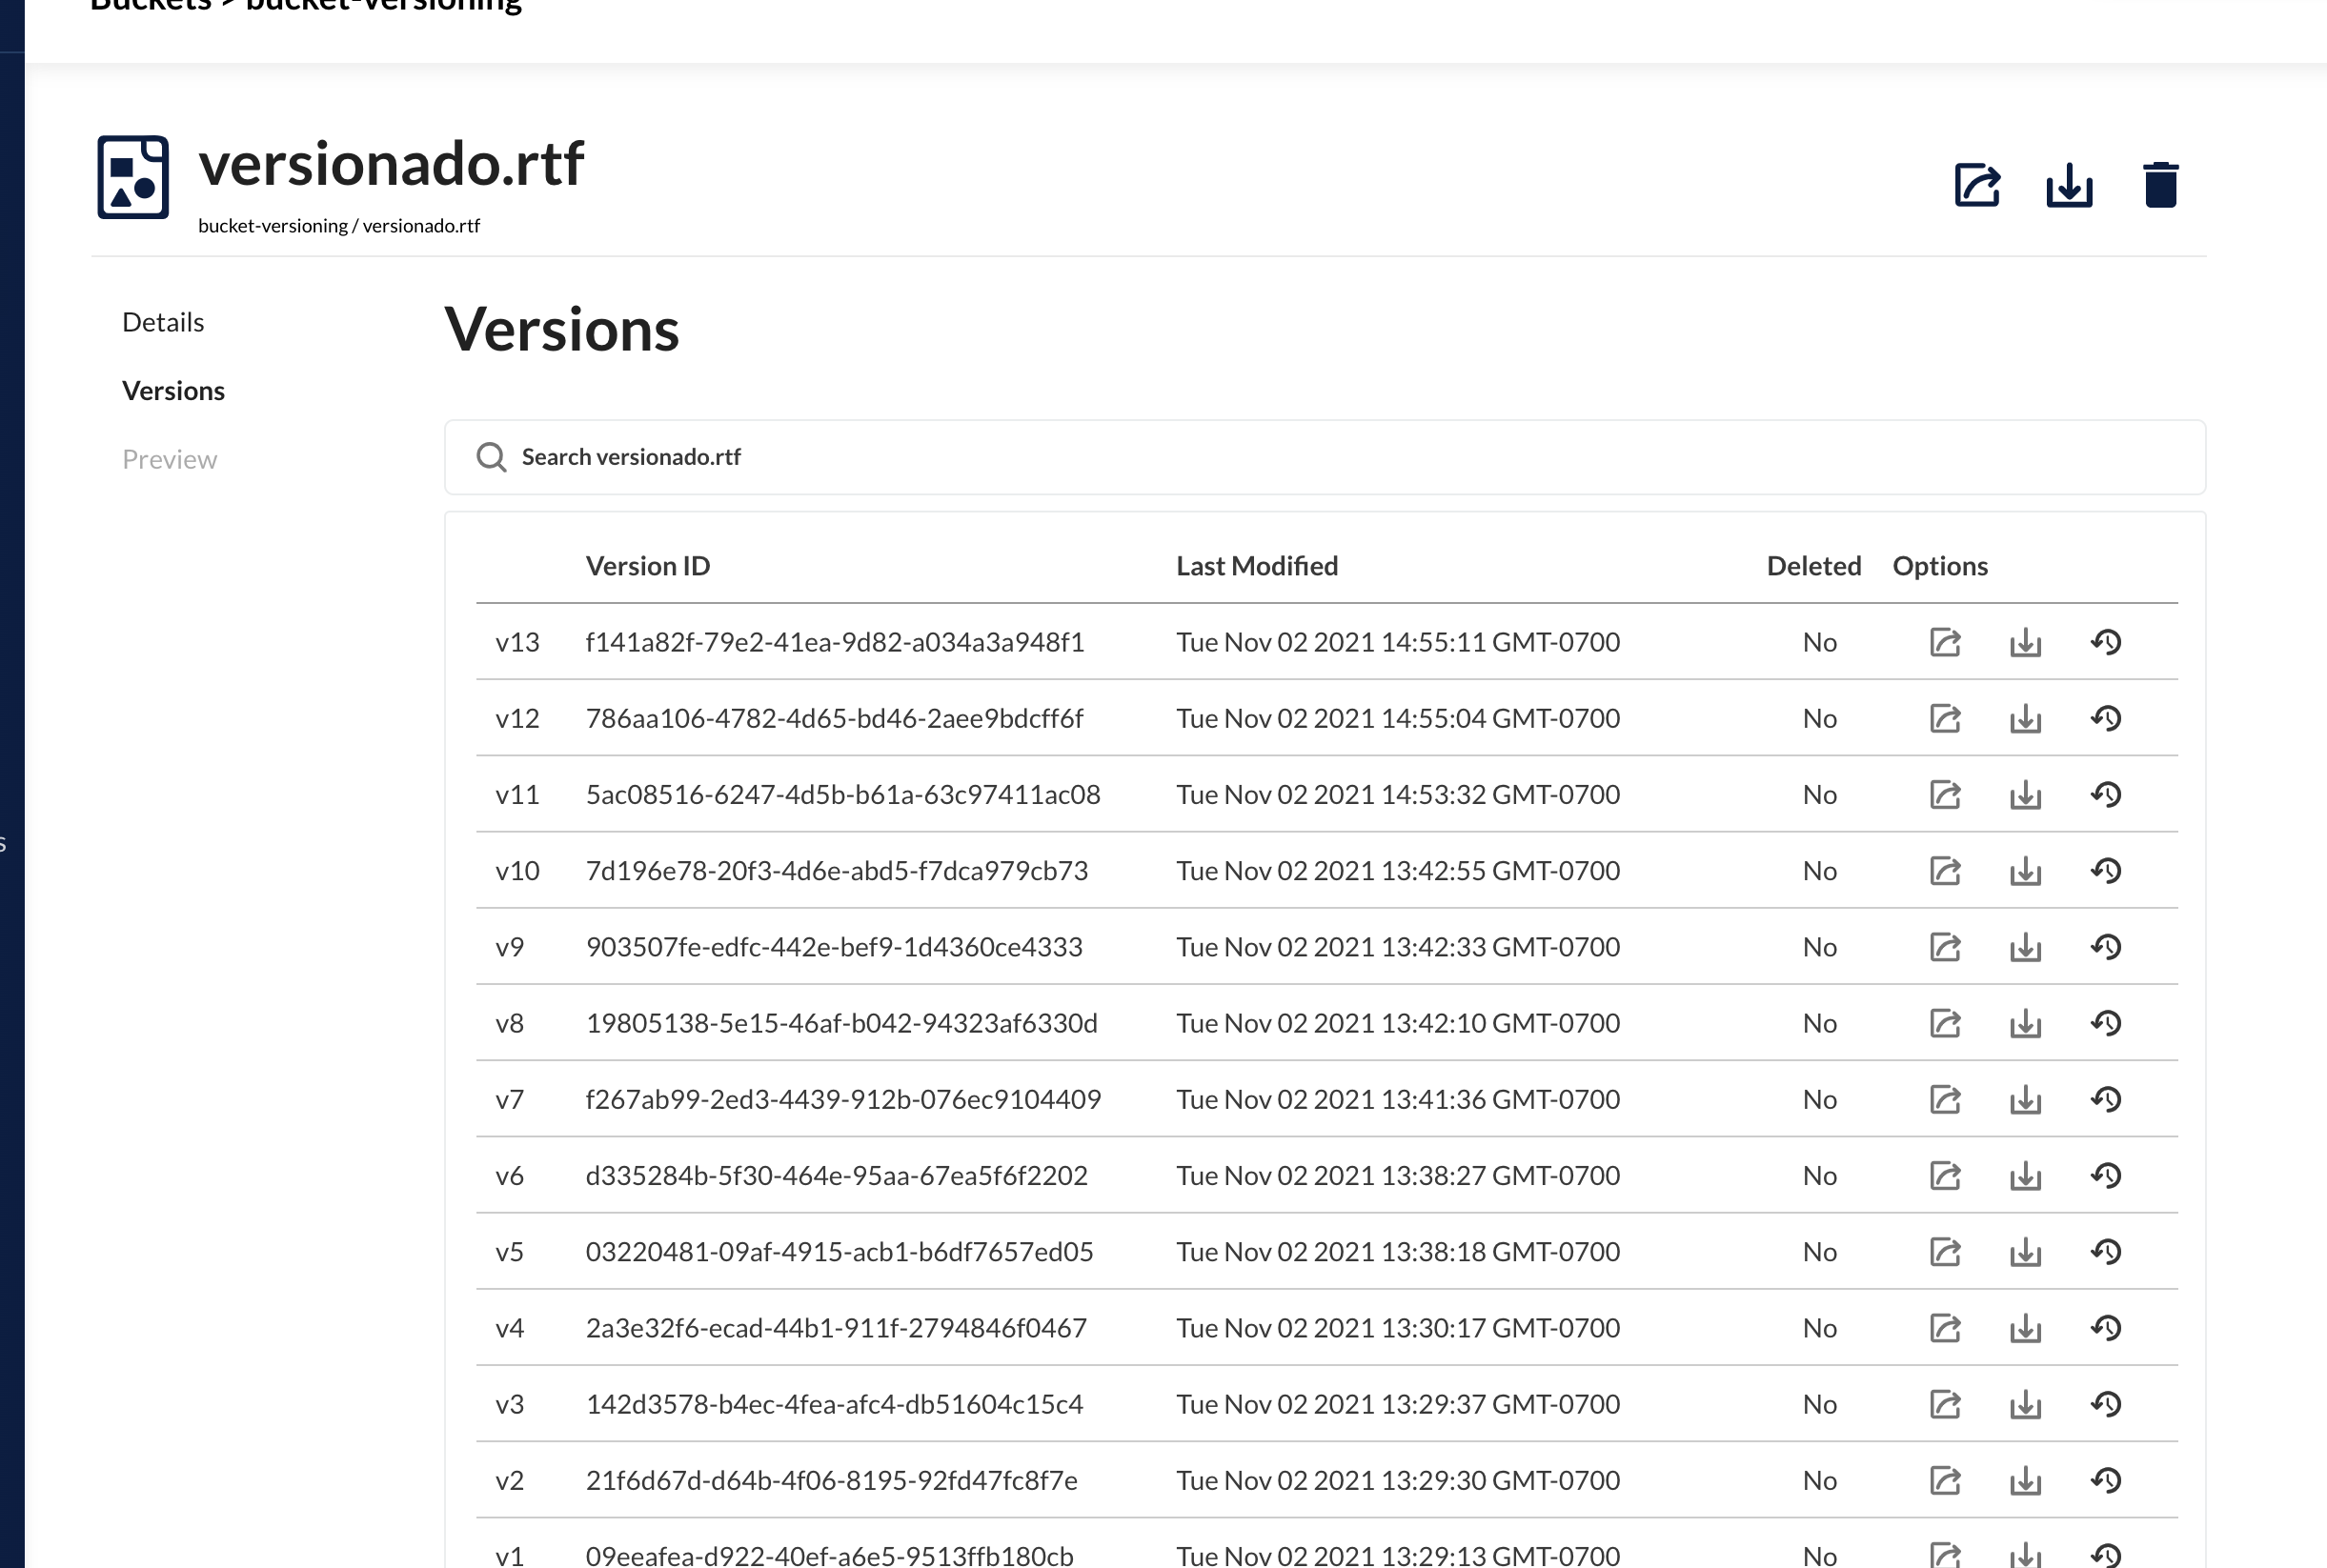Restore version v7 using the history icon

coord(2106,1099)
